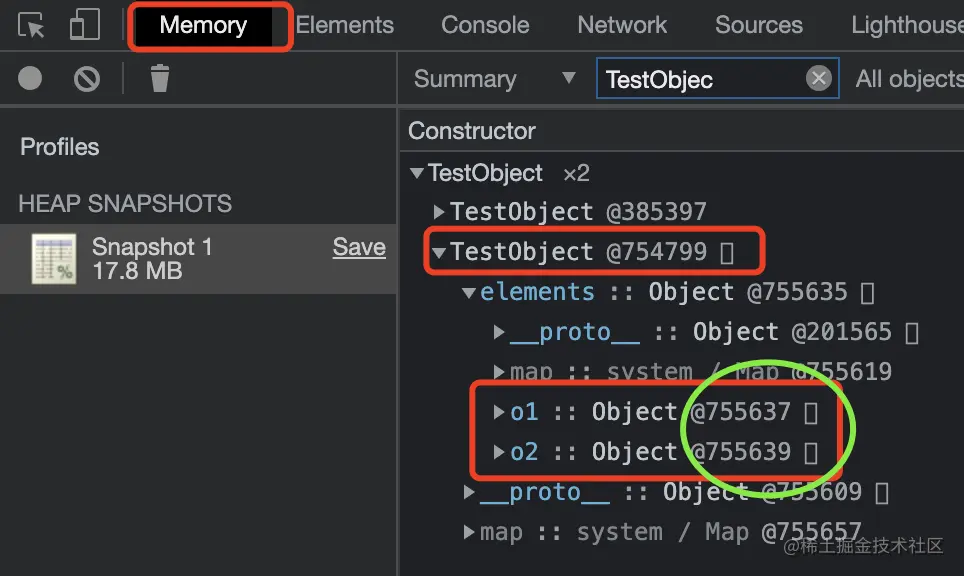
Task: Click the TestObjec filter input field
Action: (700, 79)
